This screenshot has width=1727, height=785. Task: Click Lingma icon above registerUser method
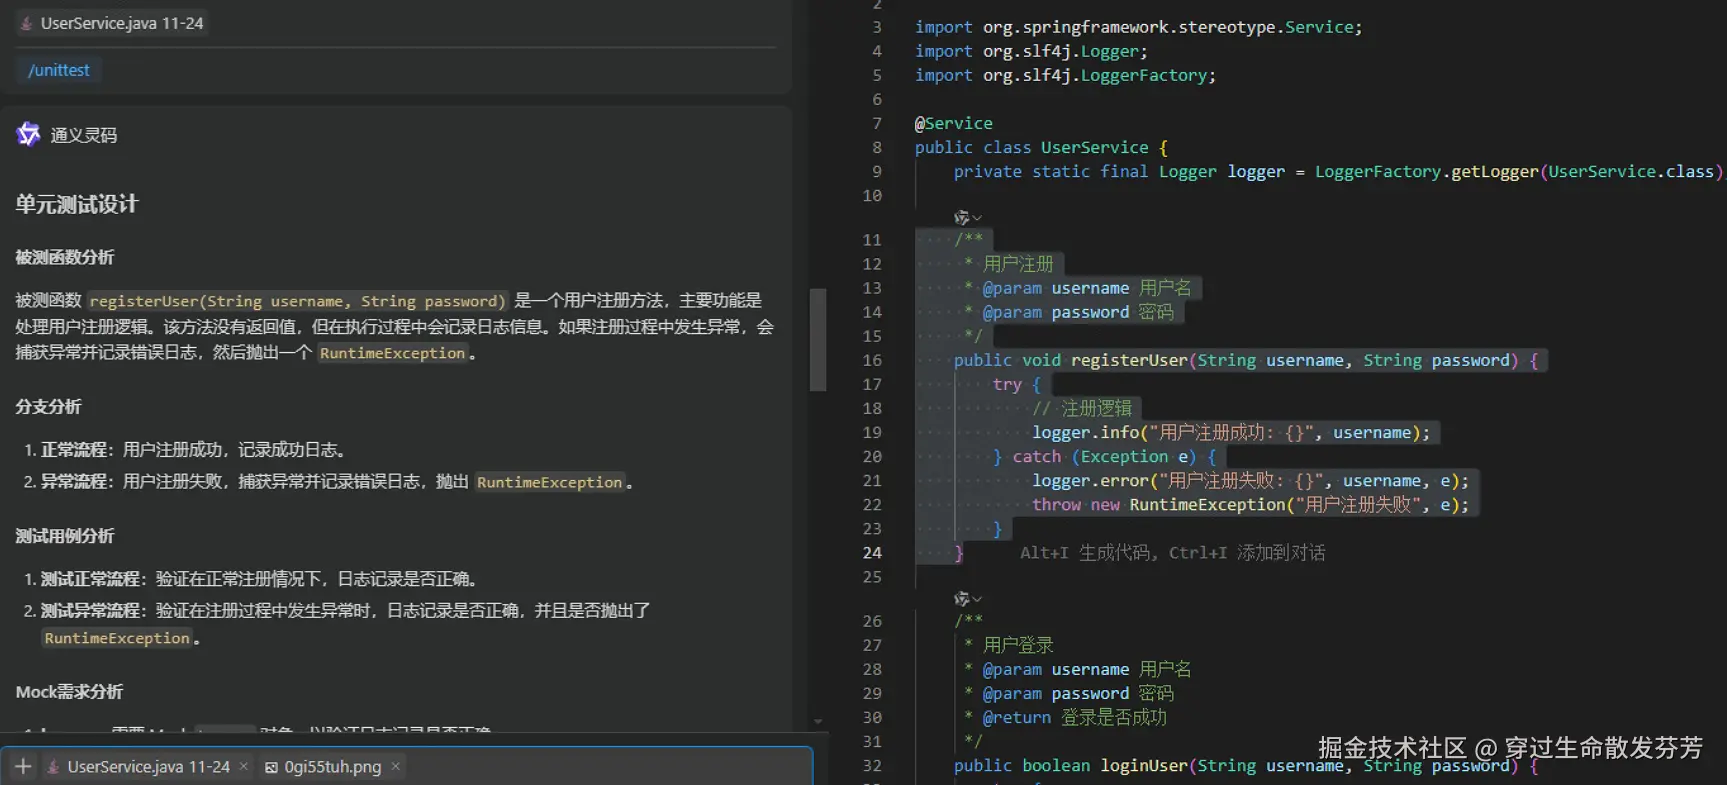pos(961,217)
